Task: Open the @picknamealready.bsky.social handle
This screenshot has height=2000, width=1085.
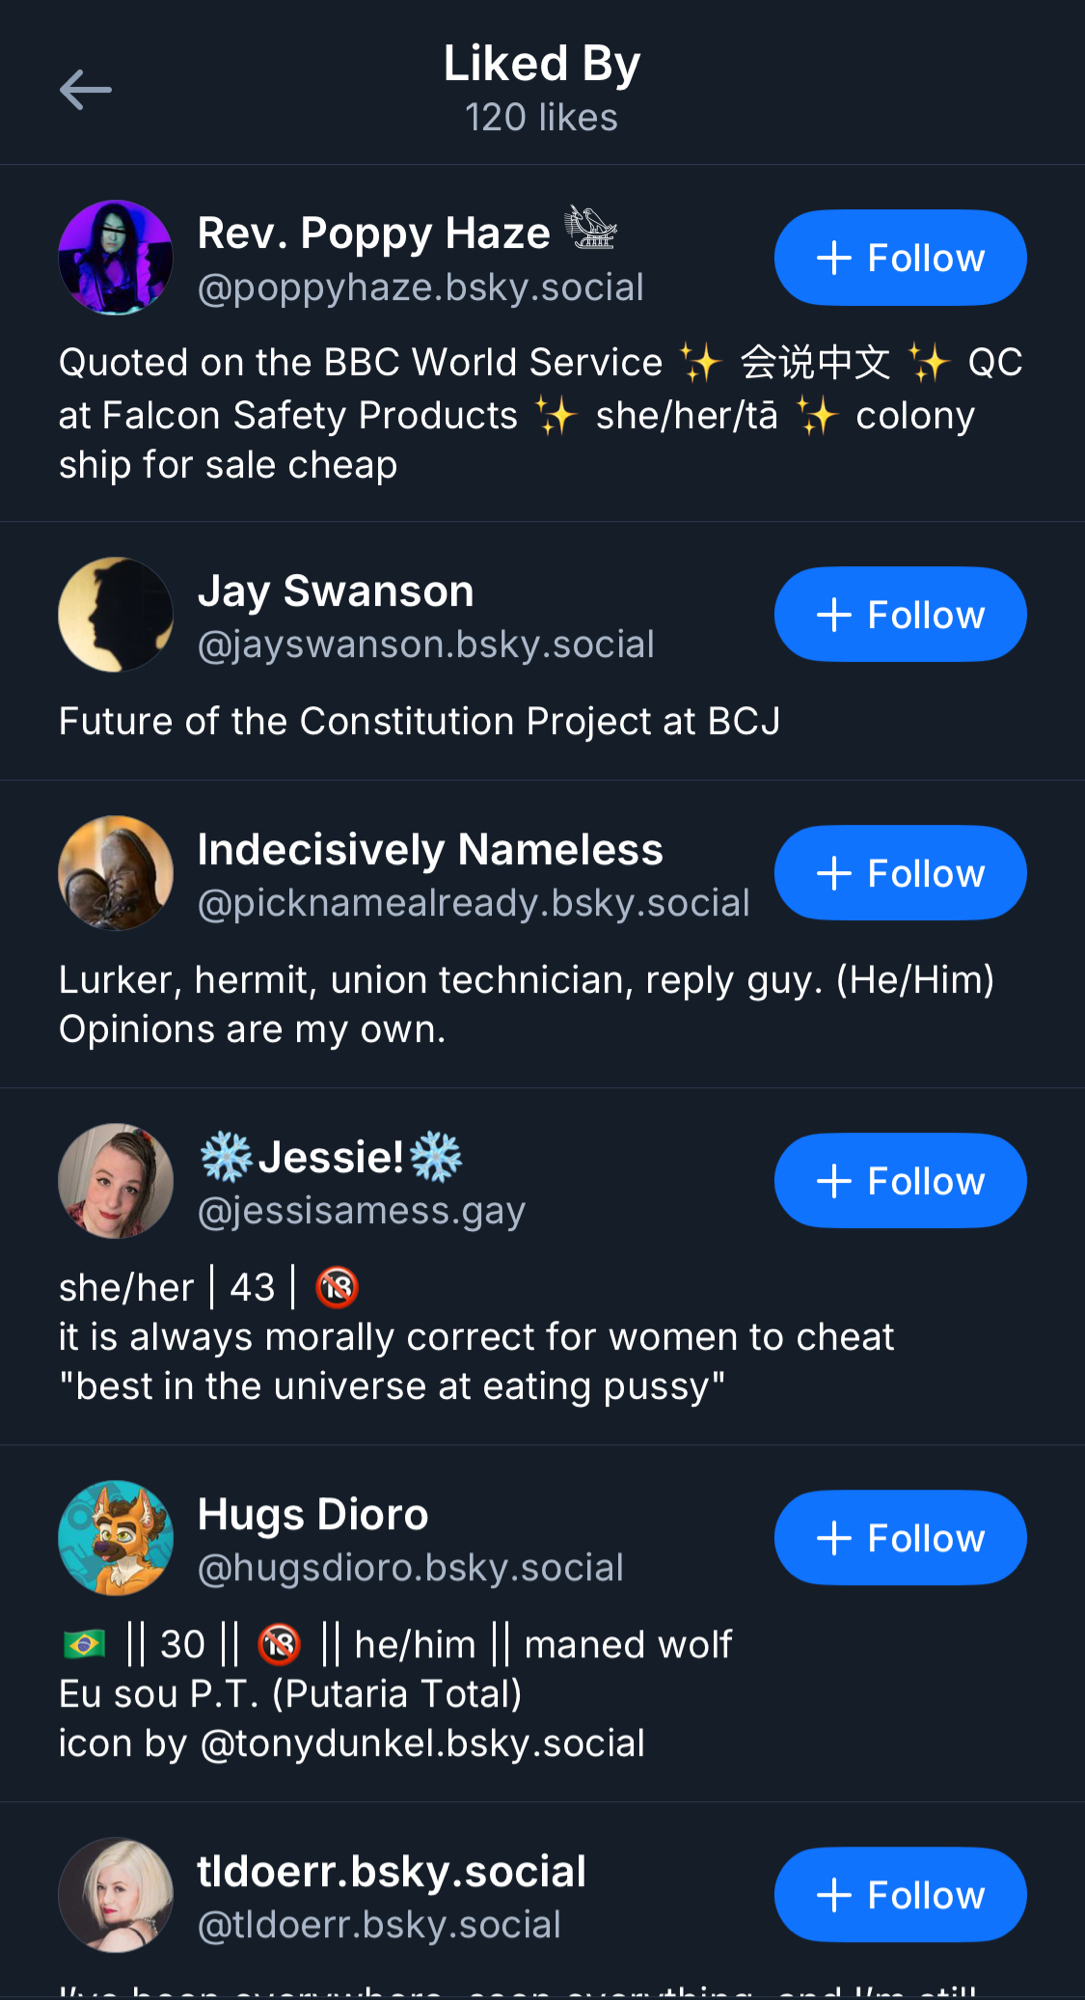Action: [x=473, y=903]
